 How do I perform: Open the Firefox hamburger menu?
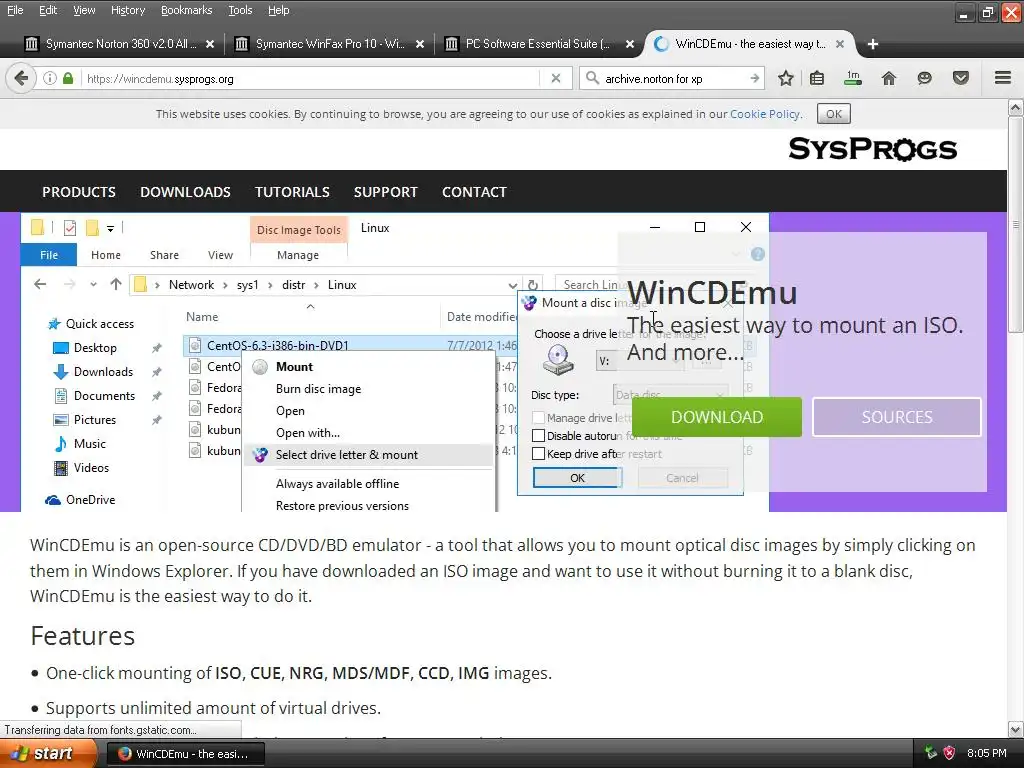(1003, 78)
